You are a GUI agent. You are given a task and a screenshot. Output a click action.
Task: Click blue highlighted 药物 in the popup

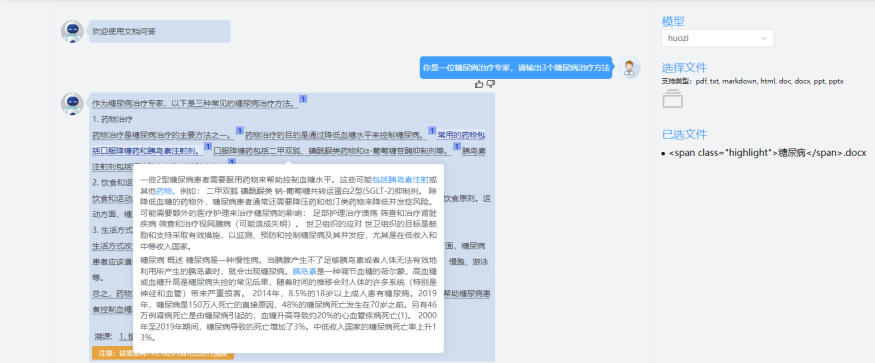click(165, 190)
